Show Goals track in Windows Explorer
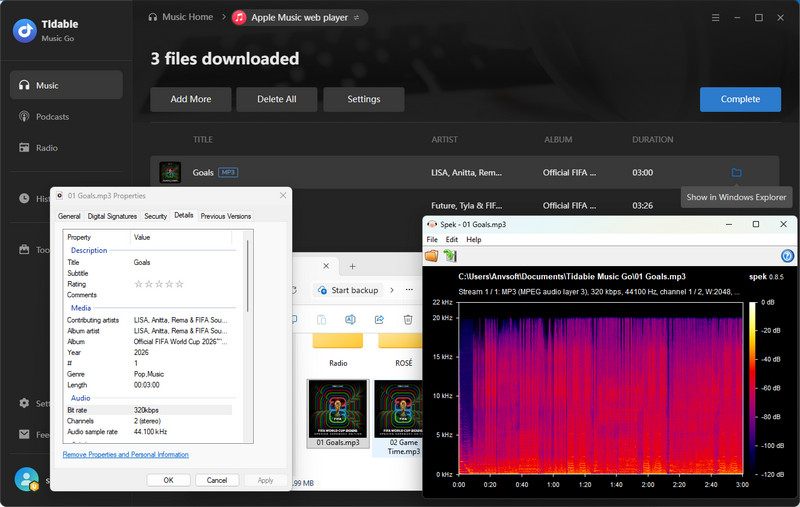The image size is (800, 507). click(x=736, y=172)
